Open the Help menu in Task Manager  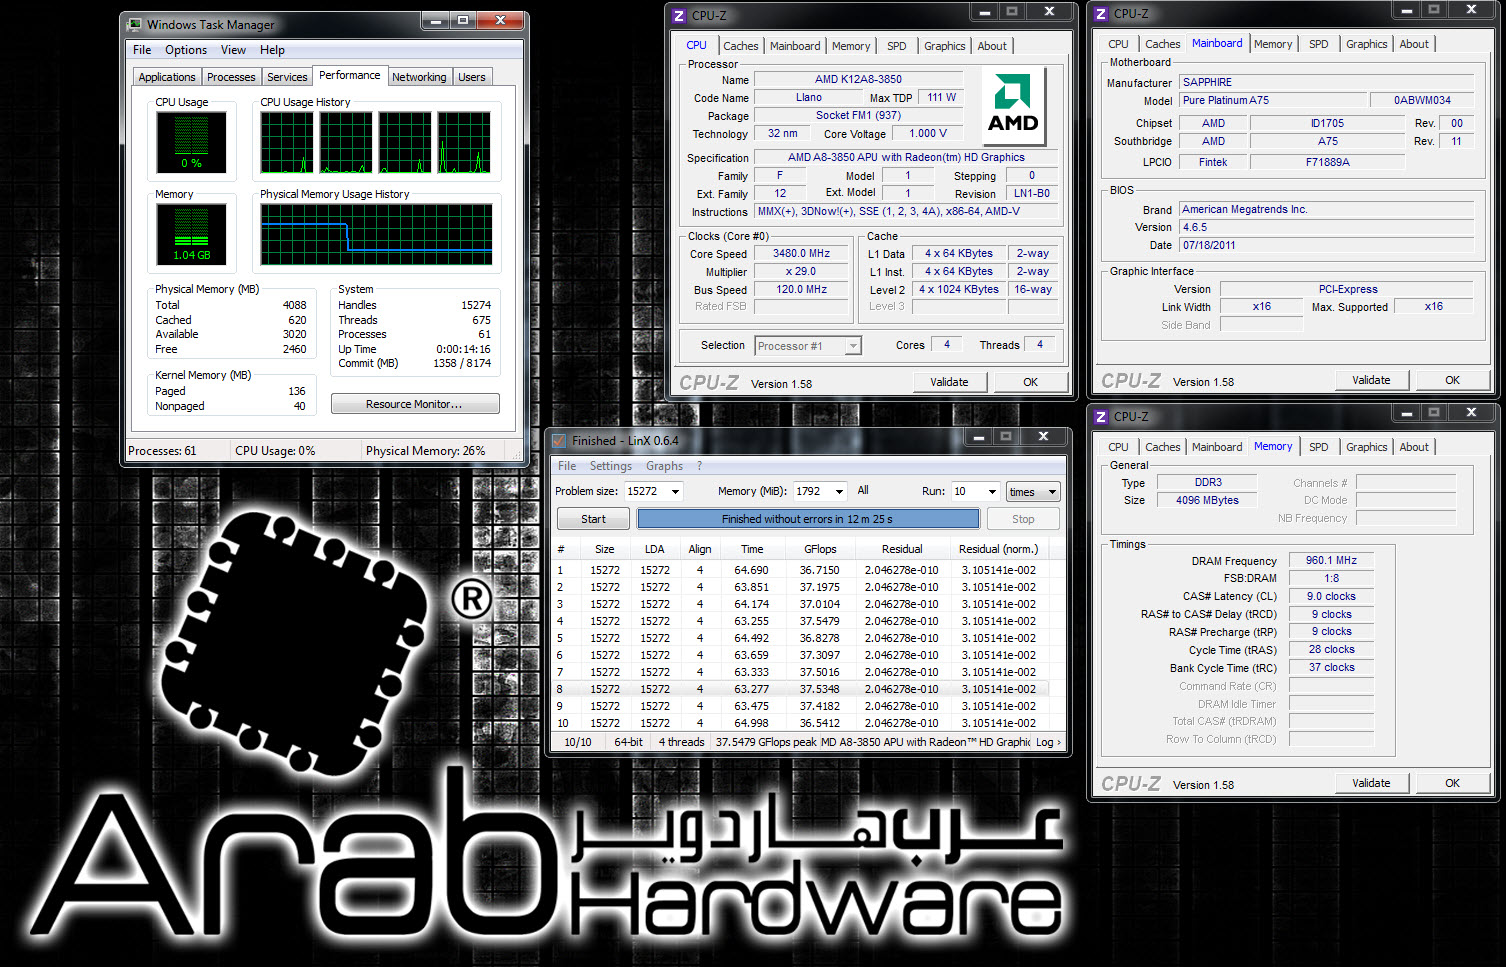272,50
